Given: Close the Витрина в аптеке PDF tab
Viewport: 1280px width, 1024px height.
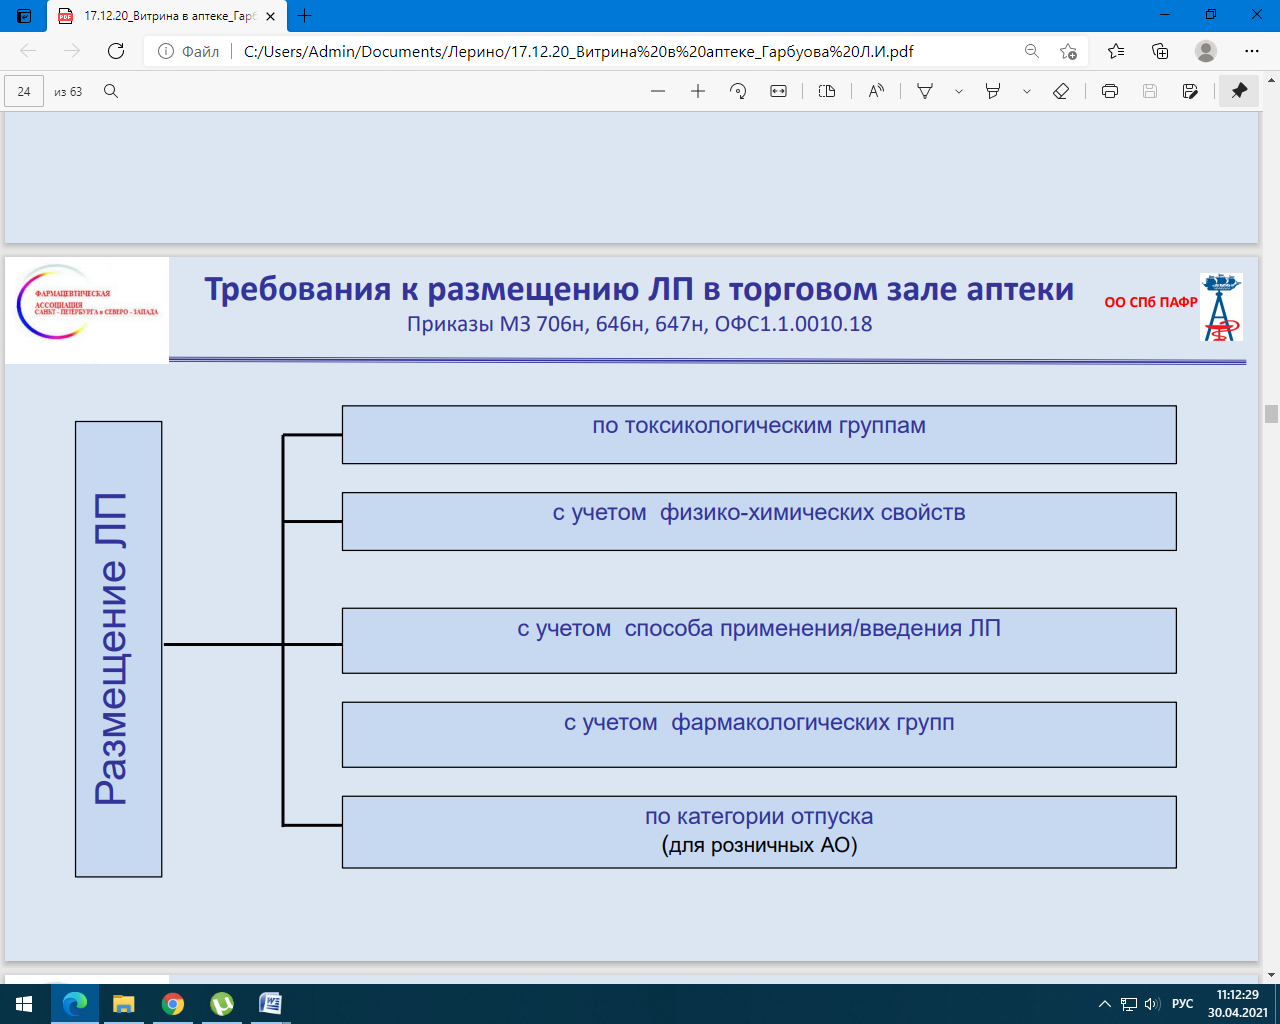Looking at the screenshot, I should click(x=271, y=16).
